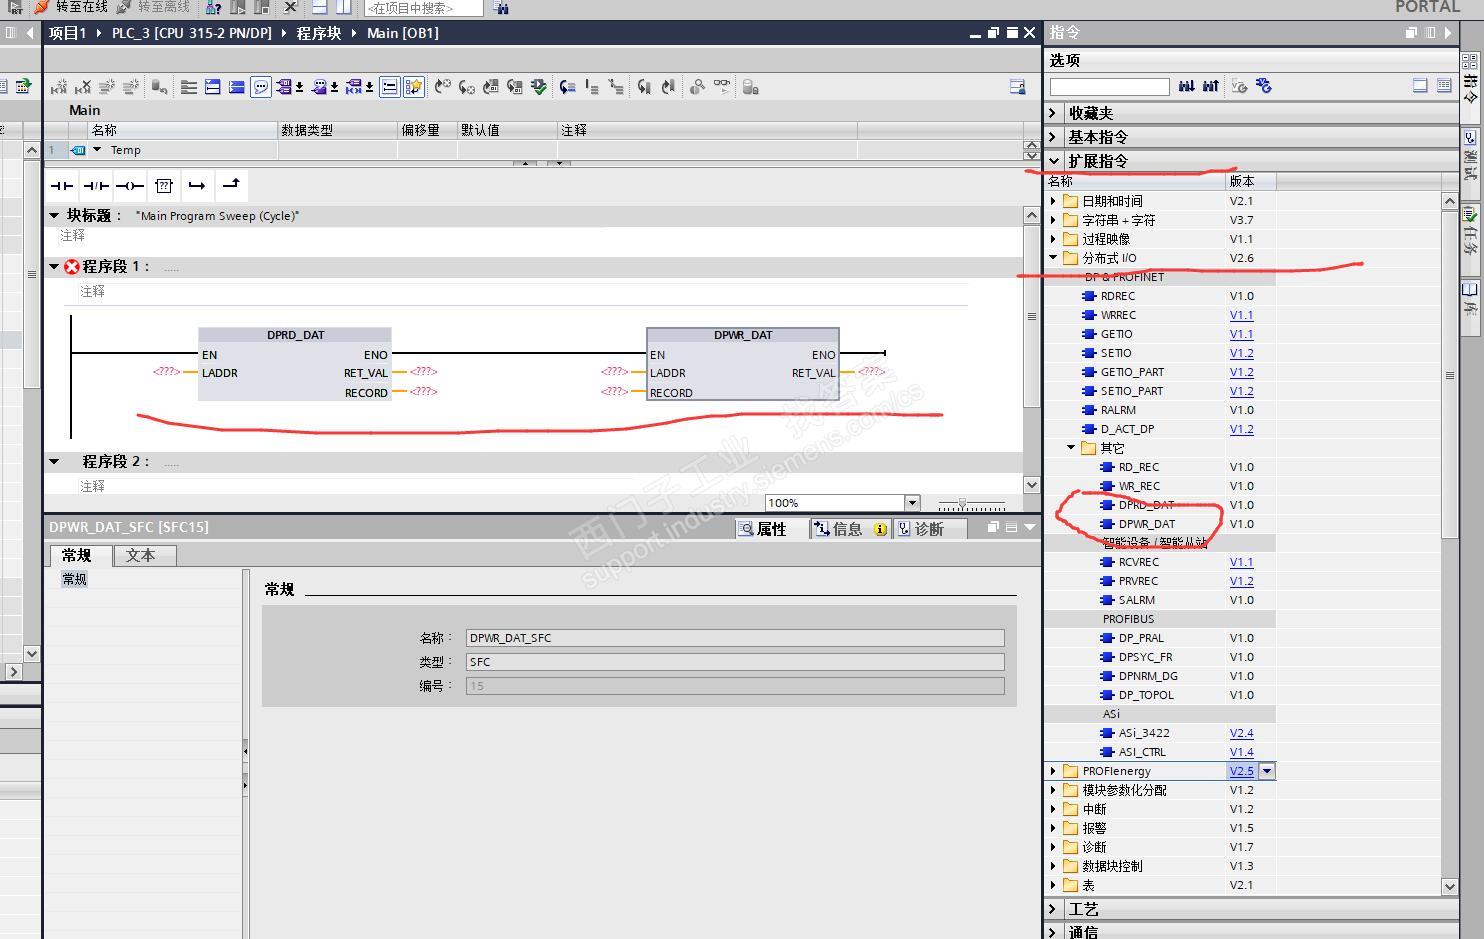This screenshot has width=1484, height=939.
Task: Close the ladder branch
Action: tap(231, 185)
